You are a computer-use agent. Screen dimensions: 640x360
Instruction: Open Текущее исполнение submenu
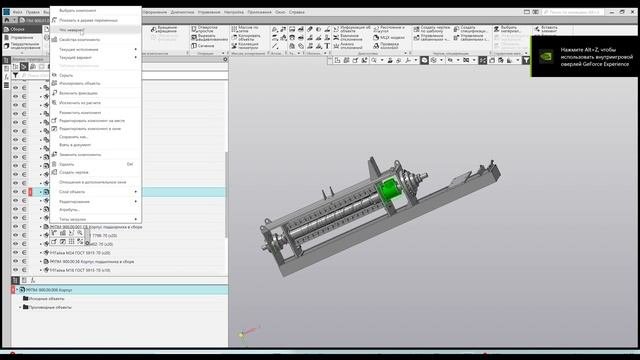coord(96,49)
